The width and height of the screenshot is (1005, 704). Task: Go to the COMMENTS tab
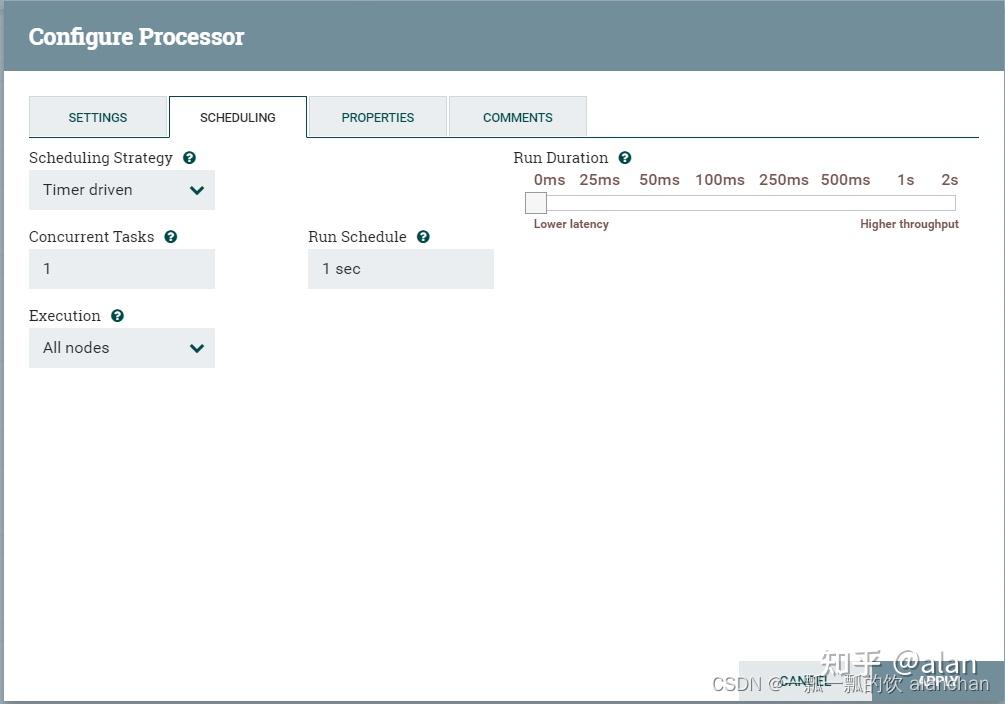pos(517,117)
